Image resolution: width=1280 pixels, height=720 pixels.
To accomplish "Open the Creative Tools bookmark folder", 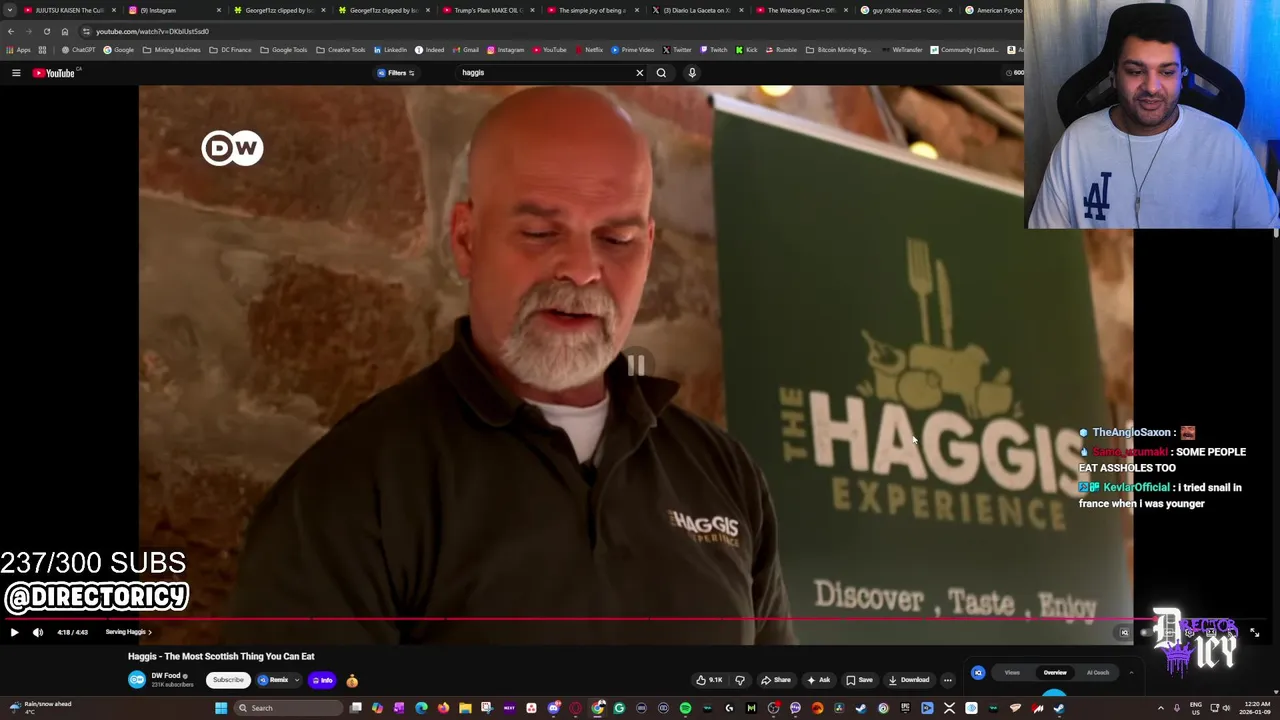I will pyautogui.click(x=341, y=50).
